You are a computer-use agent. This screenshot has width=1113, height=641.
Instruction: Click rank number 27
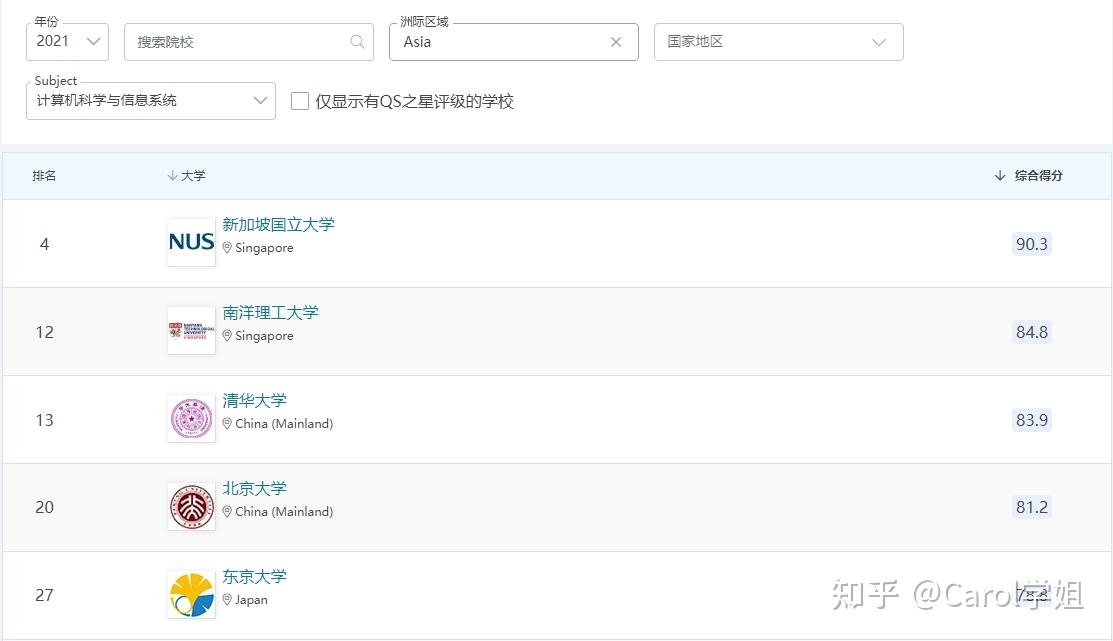pyautogui.click(x=45, y=596)
